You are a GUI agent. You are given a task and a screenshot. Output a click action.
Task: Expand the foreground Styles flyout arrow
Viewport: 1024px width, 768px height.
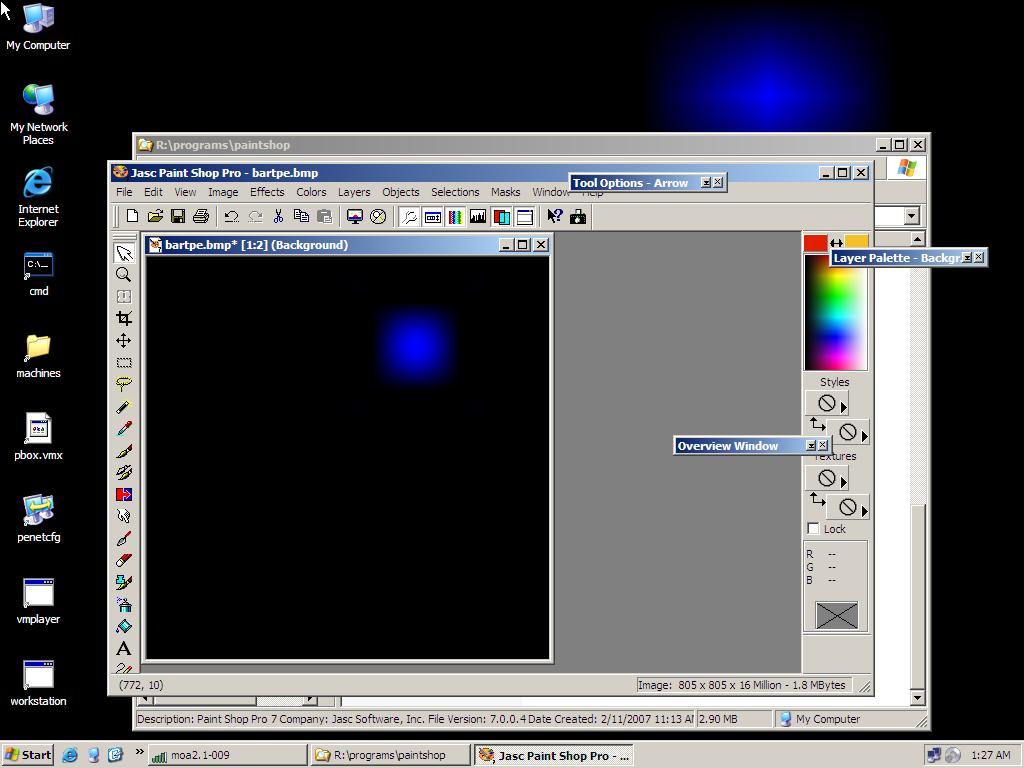(844, 406)
